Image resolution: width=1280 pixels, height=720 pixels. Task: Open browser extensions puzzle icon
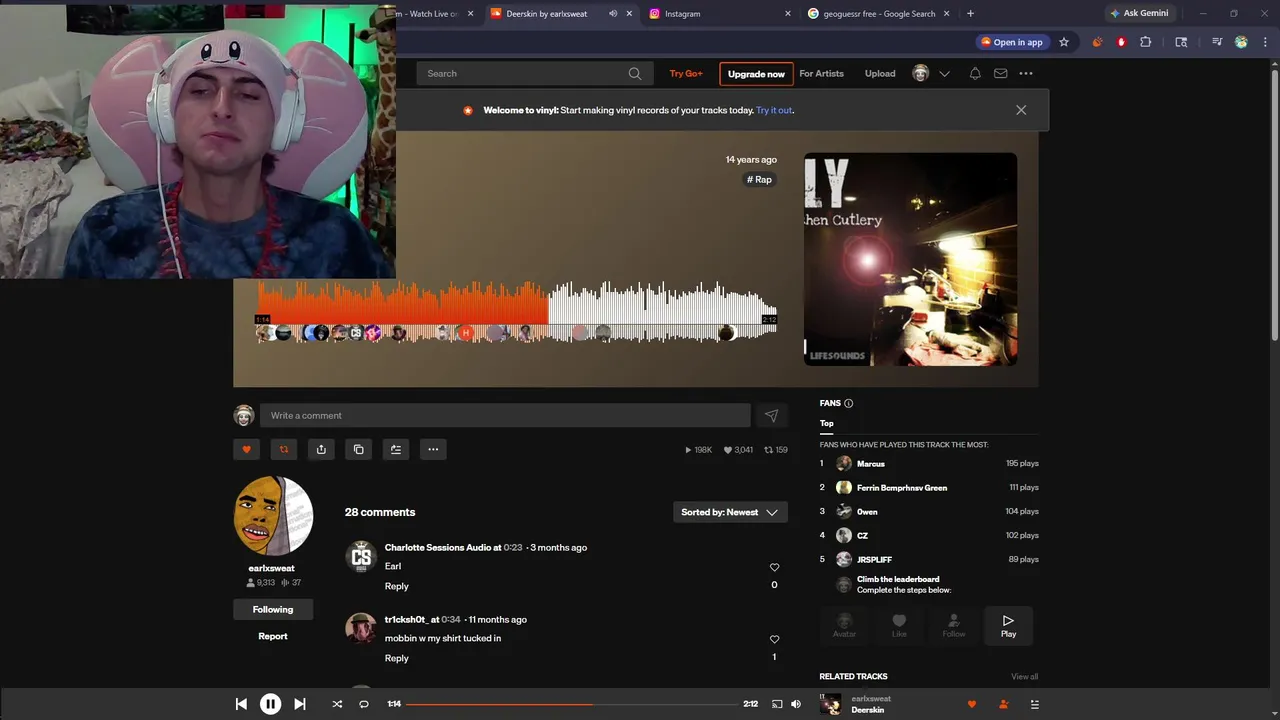click(1146, 42)
